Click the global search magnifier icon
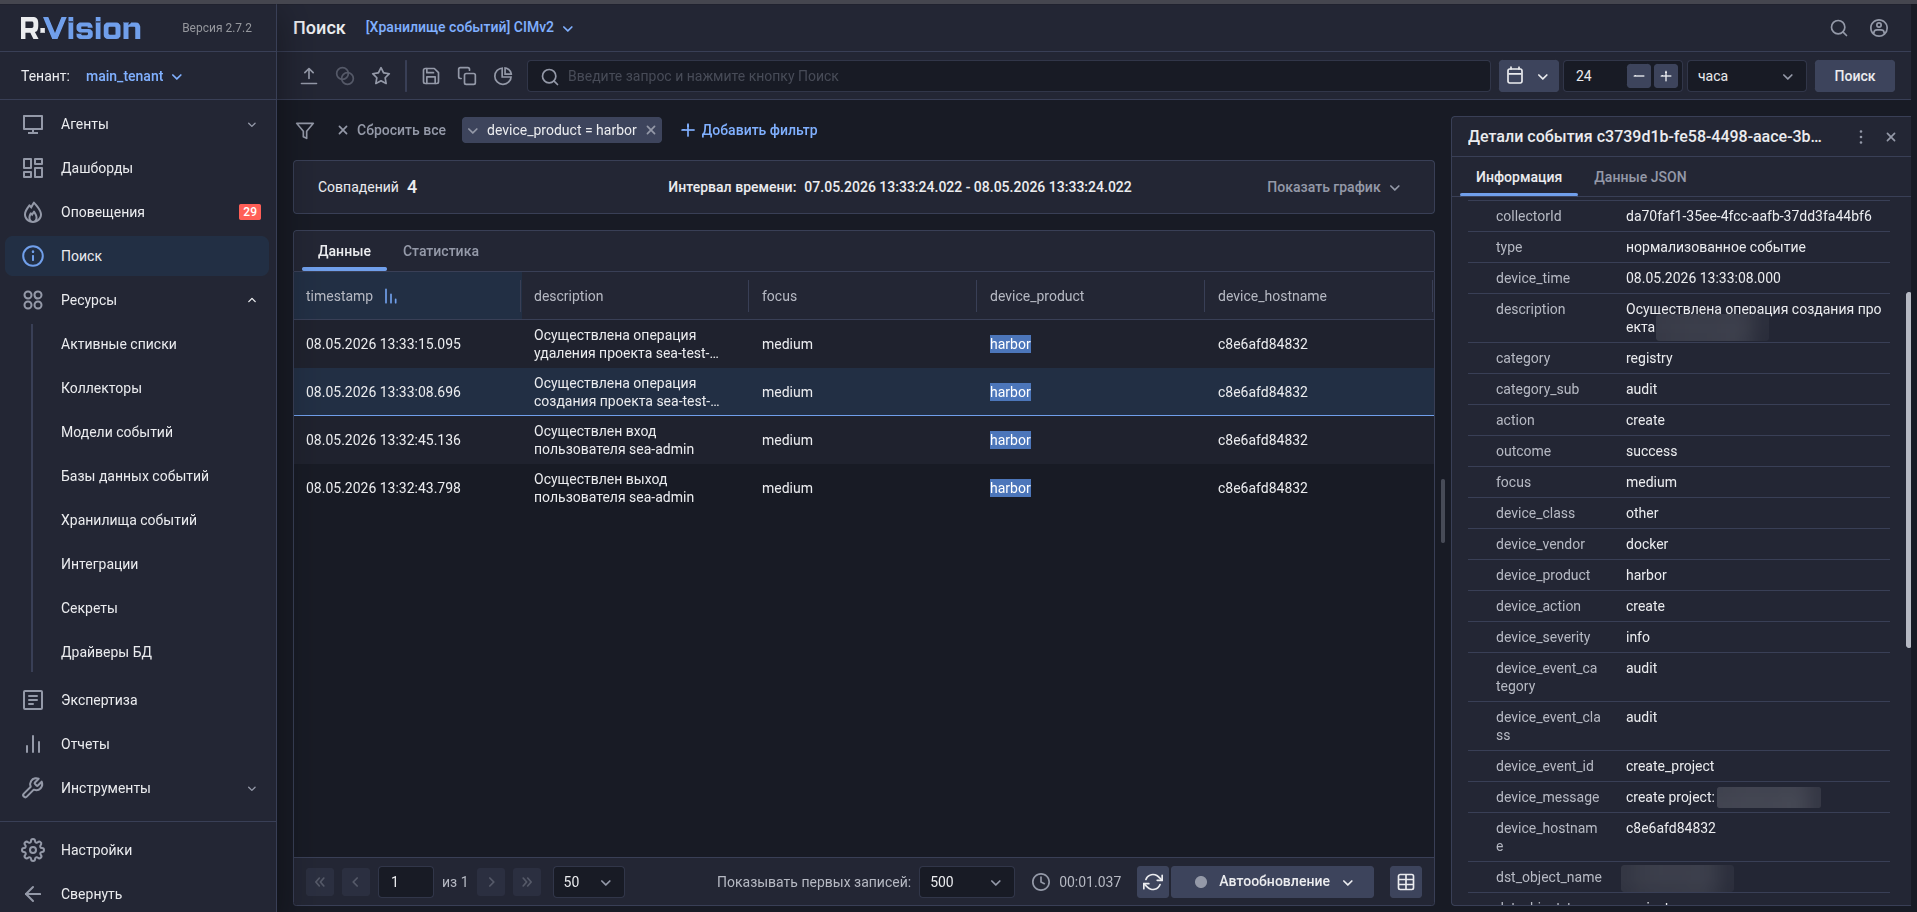 (1839, 28)
